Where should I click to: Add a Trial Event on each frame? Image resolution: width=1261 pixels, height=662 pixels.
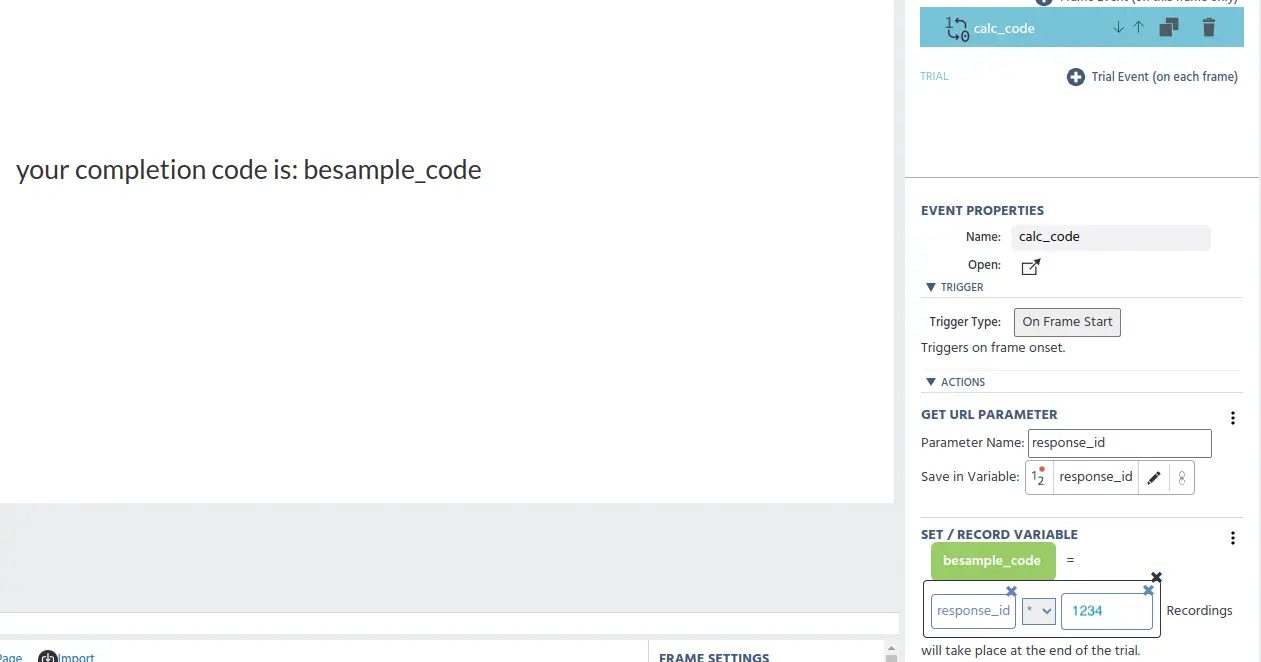tap(1152, 77)
